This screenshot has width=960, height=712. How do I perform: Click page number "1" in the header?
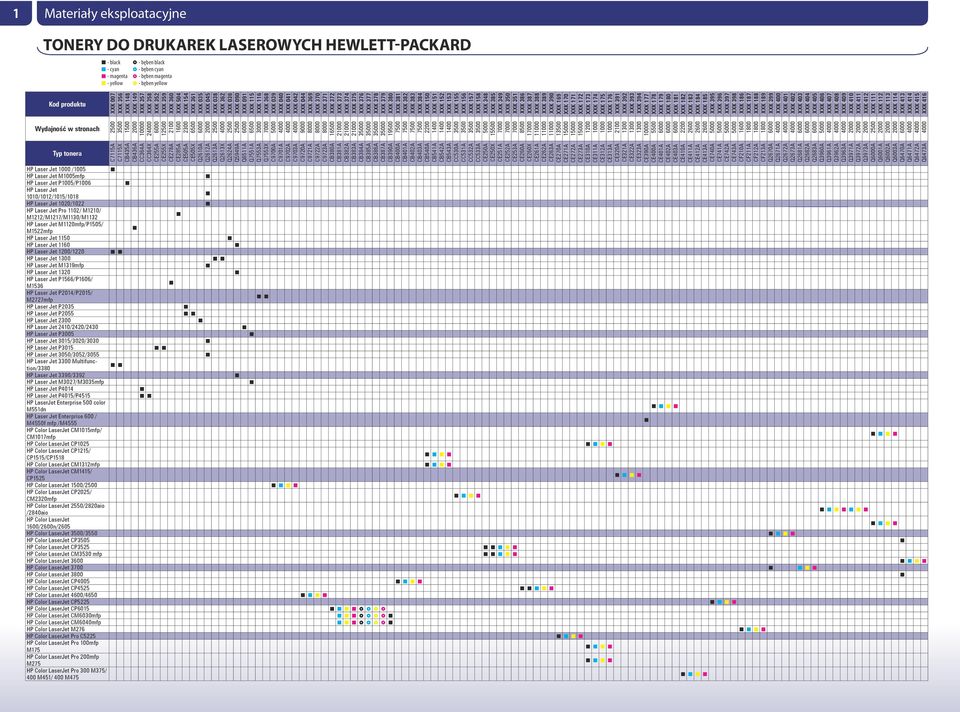[15, 13]
